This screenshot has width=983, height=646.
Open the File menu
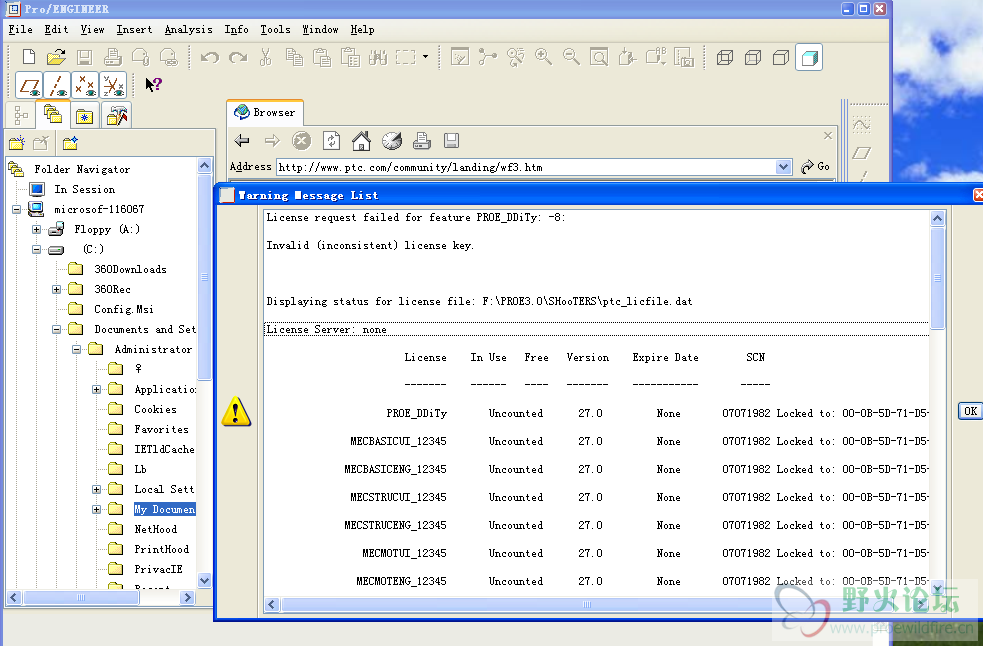coord(20,29)
